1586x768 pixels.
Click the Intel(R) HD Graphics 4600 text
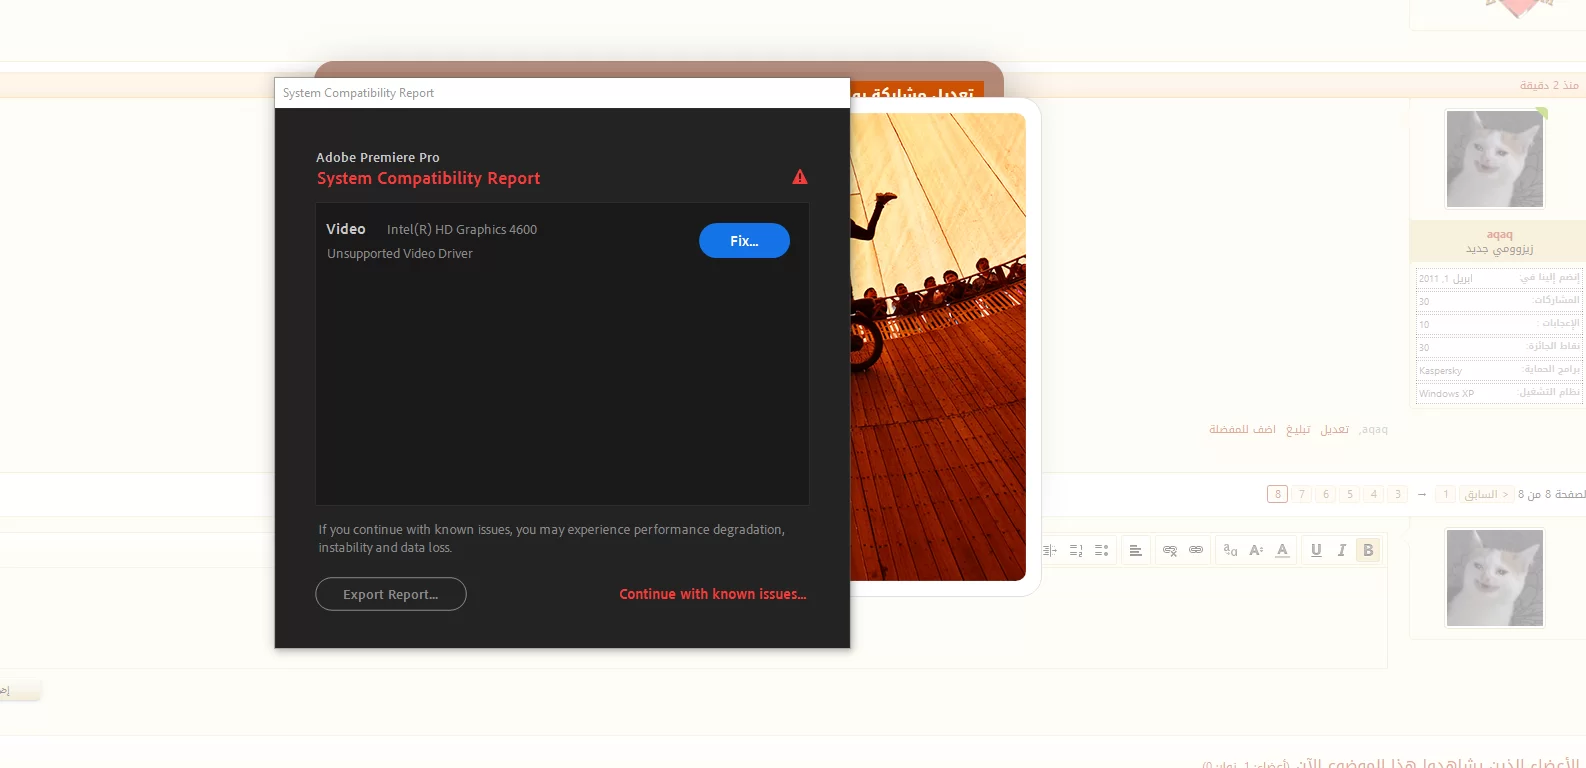coord(462,229)
